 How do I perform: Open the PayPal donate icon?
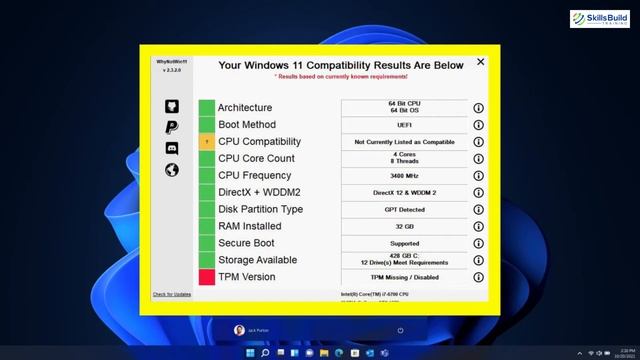[172, 127]
